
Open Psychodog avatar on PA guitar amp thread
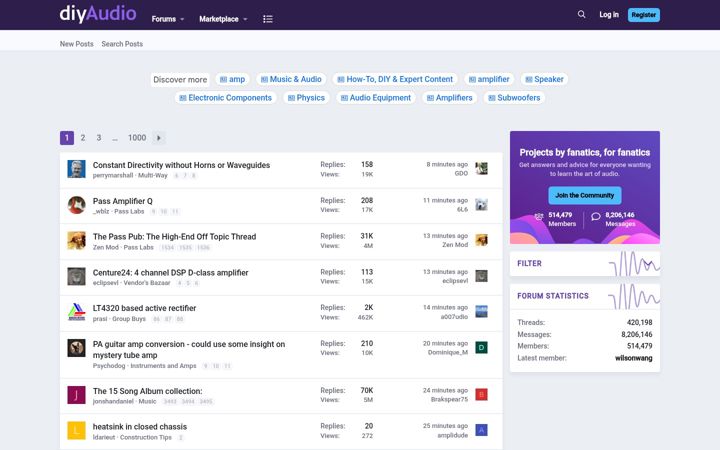click(76, 348)
